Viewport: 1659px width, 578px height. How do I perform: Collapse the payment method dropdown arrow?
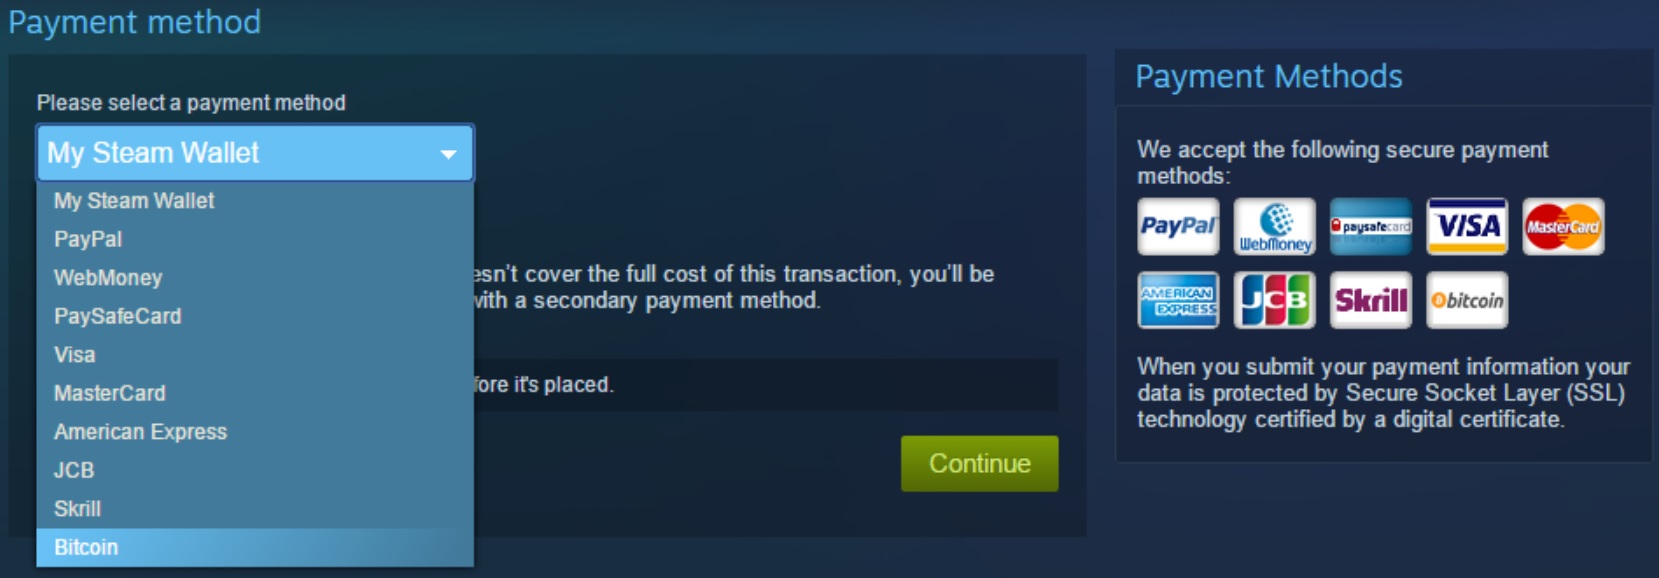(x=448, y=153)
